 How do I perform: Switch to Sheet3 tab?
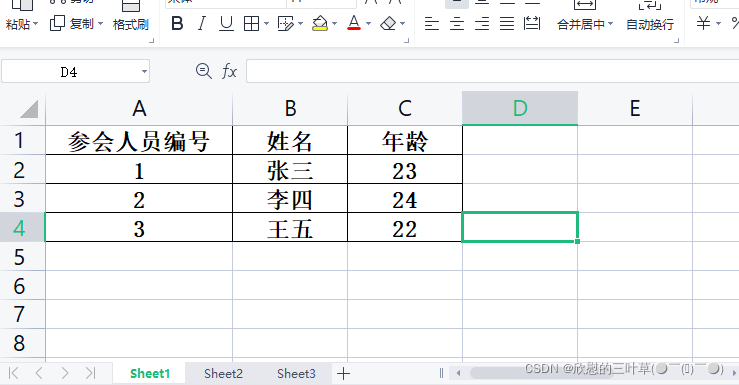tap(296, 374)
